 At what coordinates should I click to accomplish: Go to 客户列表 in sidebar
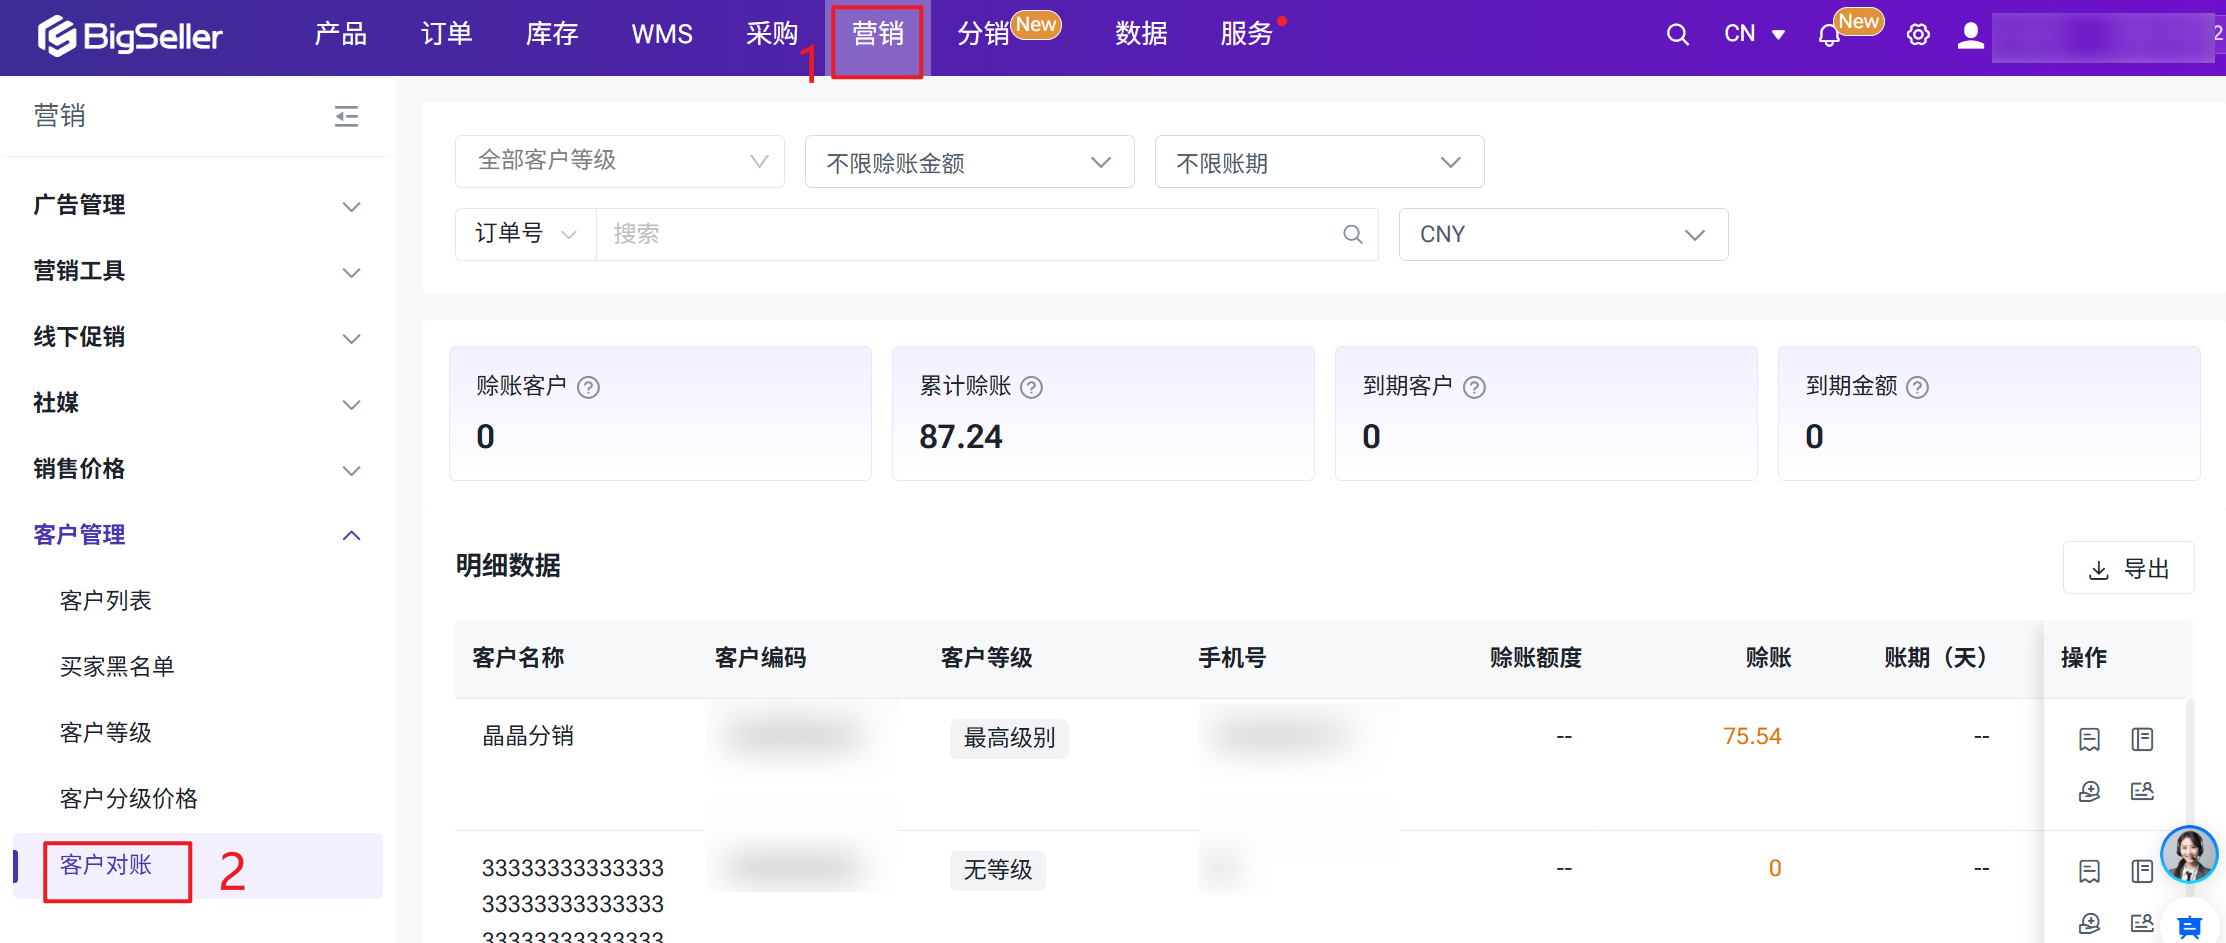[x=106, y=601]
